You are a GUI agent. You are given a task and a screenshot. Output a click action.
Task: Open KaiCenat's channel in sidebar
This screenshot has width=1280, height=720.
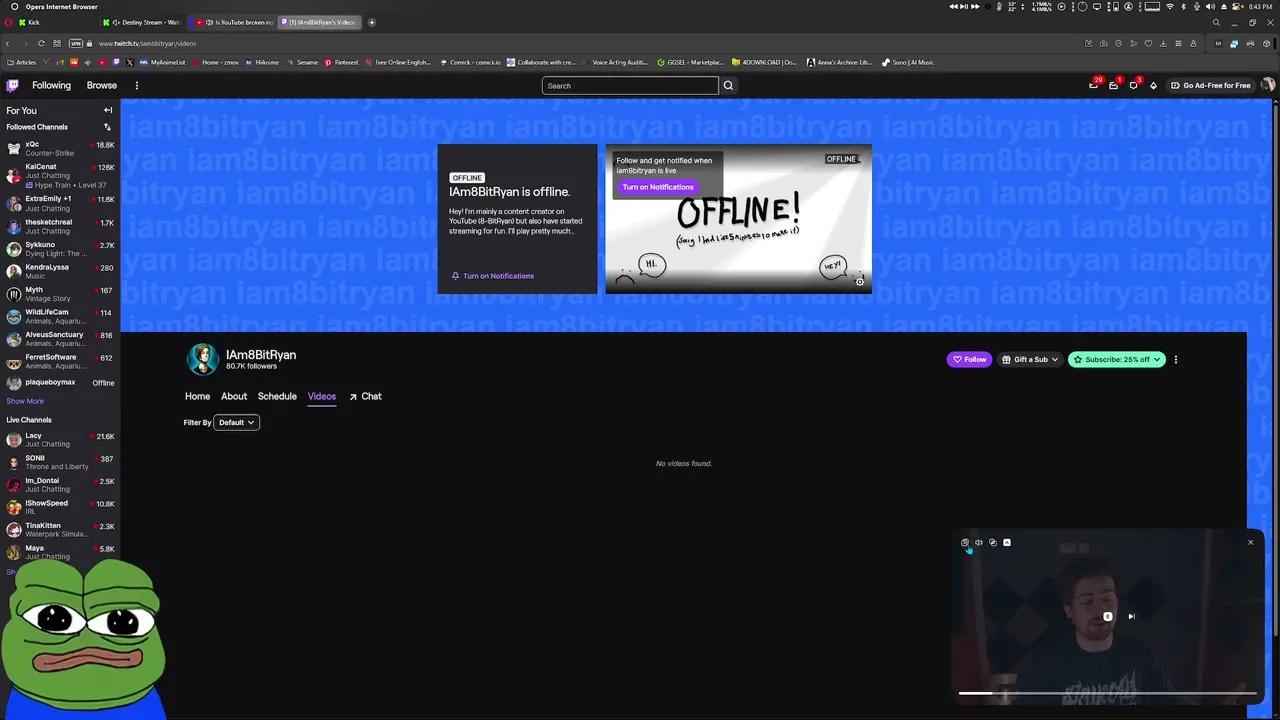60,175
